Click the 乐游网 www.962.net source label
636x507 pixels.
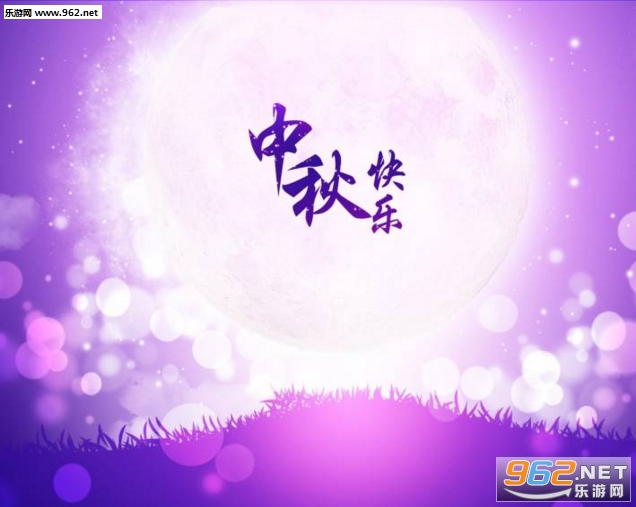pos(52,12)
